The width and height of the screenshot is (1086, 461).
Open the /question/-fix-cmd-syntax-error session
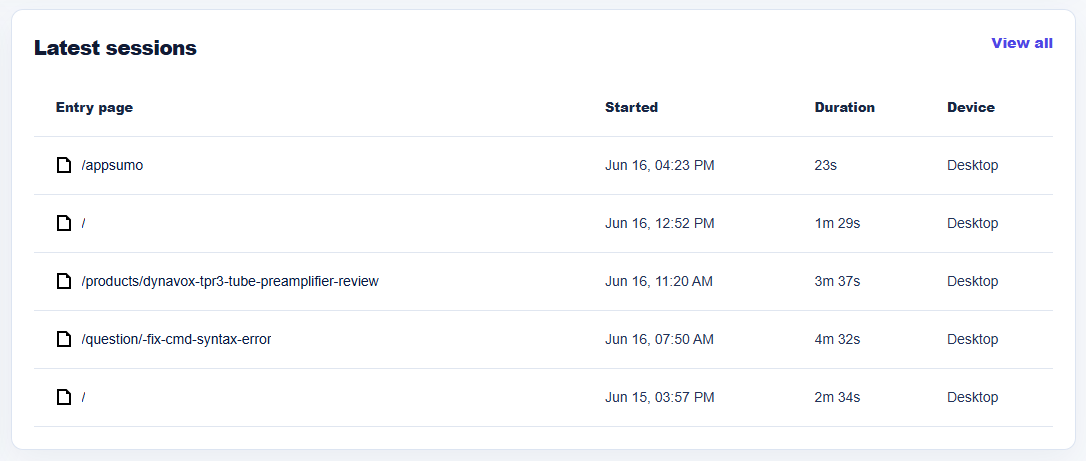(x=176, y=340)
